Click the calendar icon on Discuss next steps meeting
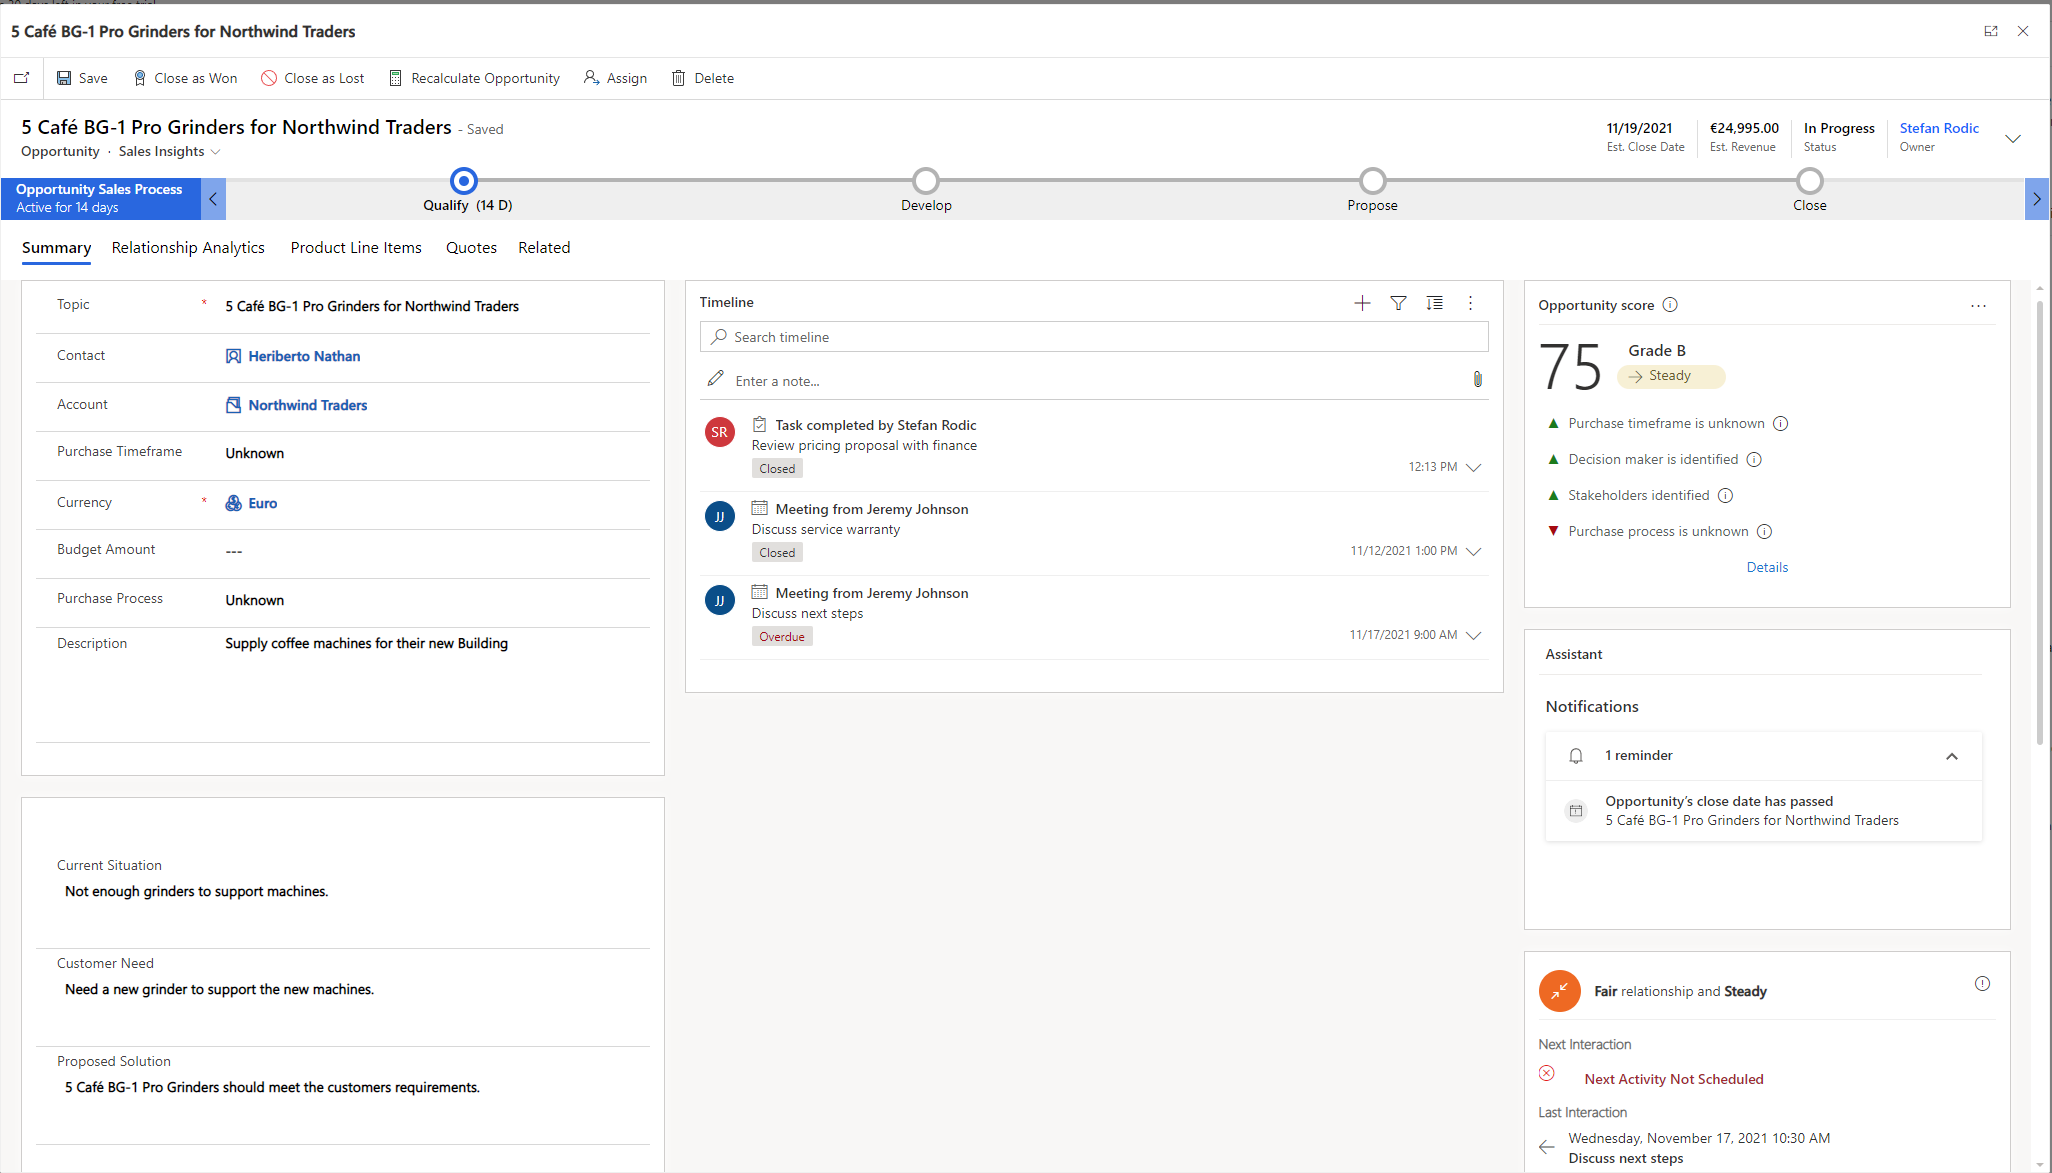Image resolution: width=2052 pixels, height=1173 pixels. (759, 593)
